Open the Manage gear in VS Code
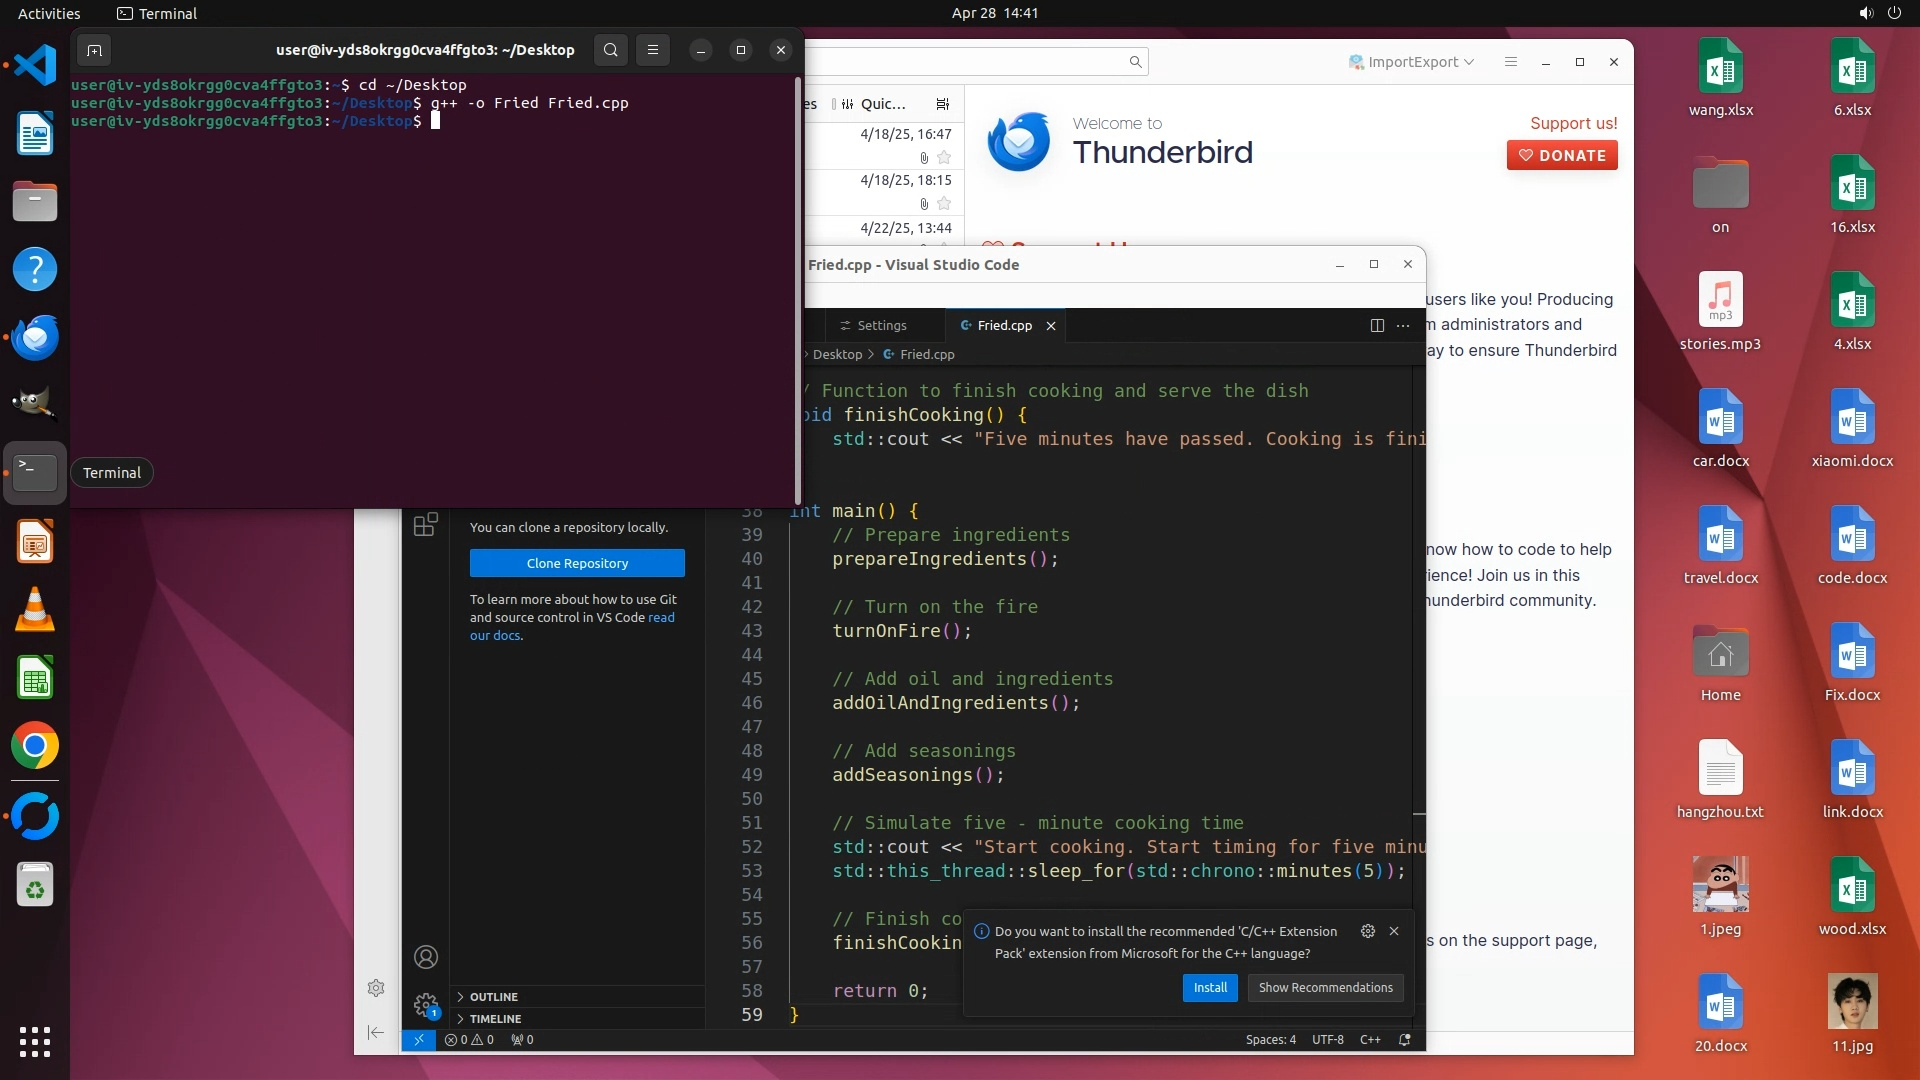The width and height of the screenshot is (1920, 1080). tap(426, 1004)
